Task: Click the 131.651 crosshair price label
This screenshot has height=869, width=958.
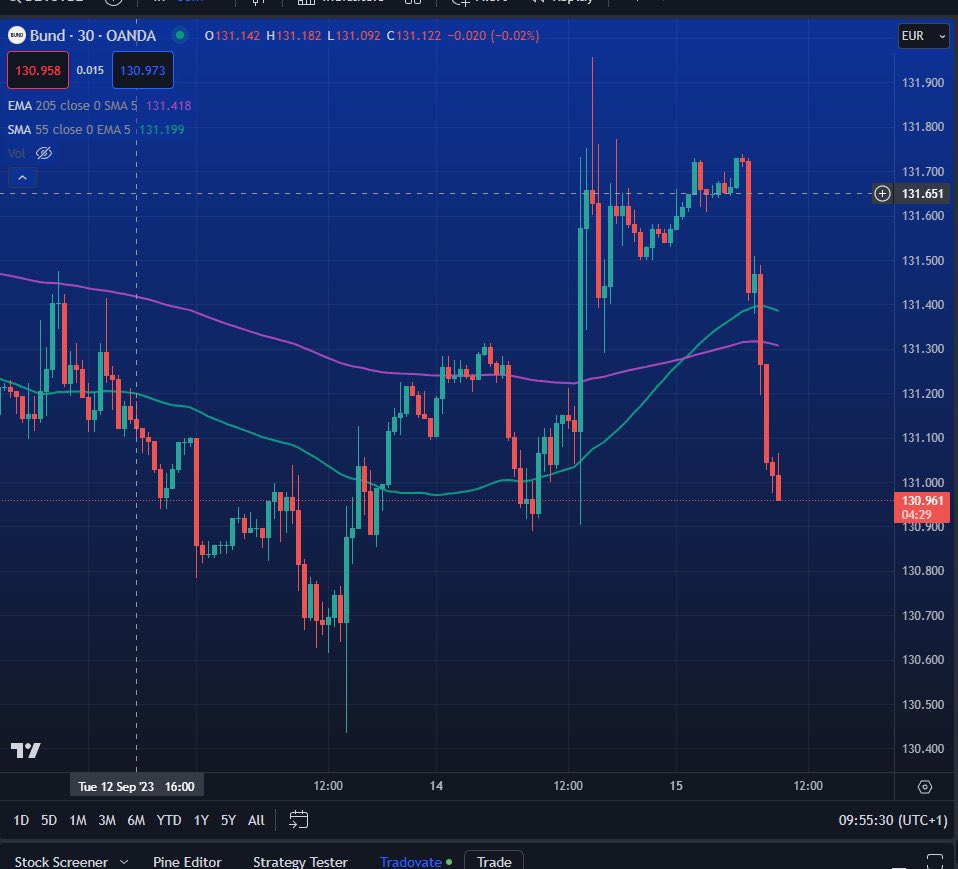Action: click(923, 194)
